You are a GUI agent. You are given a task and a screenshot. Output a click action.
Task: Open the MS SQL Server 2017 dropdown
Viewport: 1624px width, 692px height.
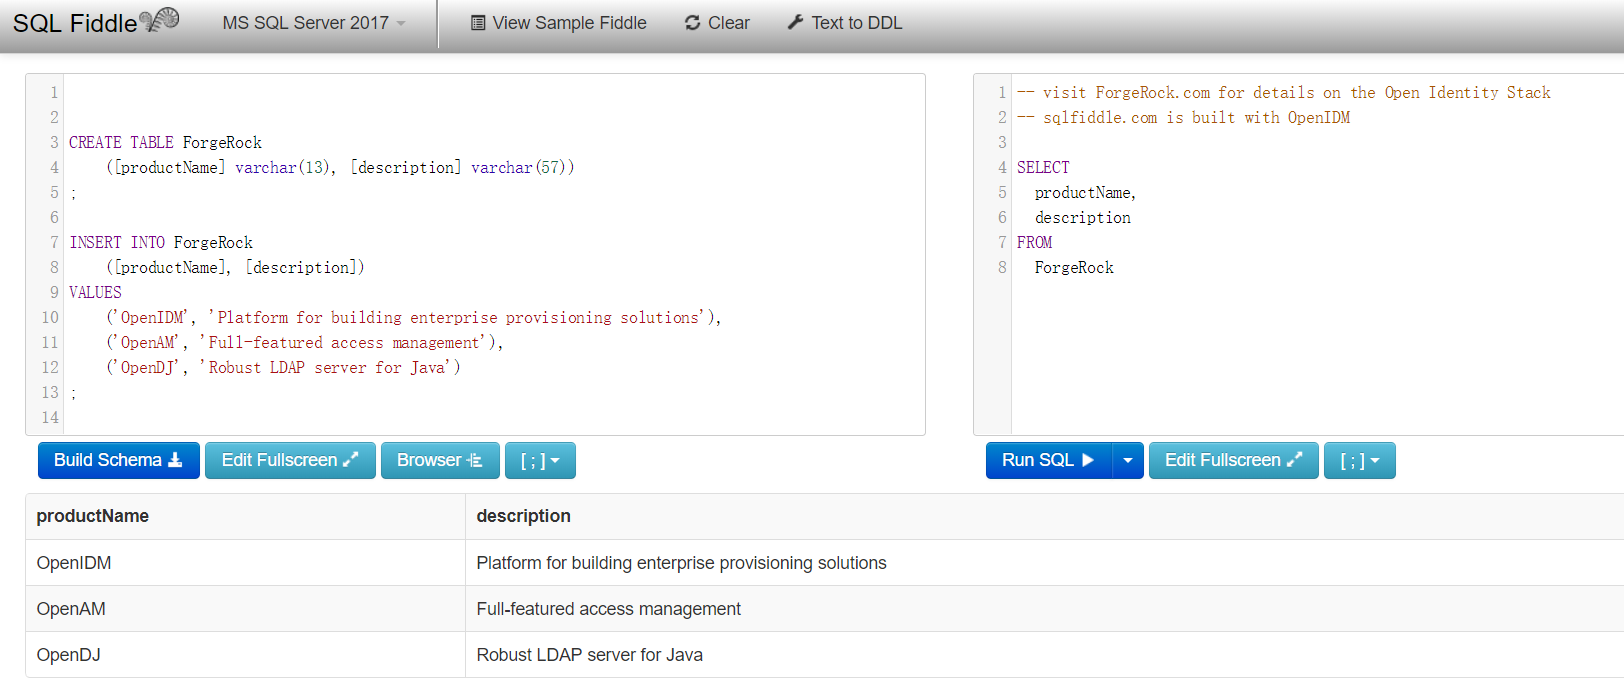tap(314, 23)
